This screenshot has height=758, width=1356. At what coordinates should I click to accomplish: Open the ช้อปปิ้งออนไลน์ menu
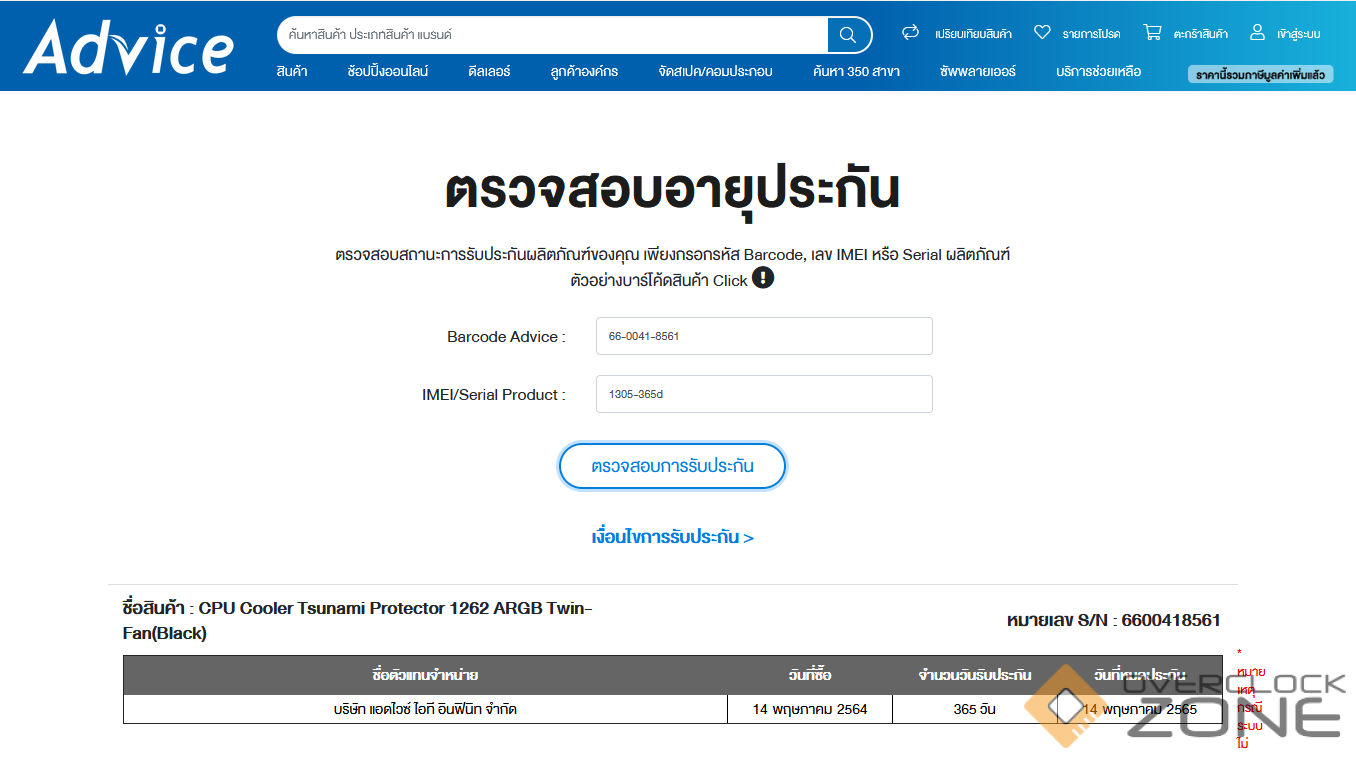[x=388, y=71]
